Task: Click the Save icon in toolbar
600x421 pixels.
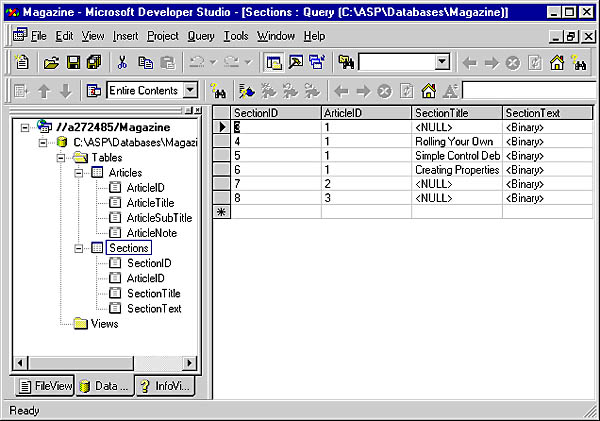Action: (73, 62)
